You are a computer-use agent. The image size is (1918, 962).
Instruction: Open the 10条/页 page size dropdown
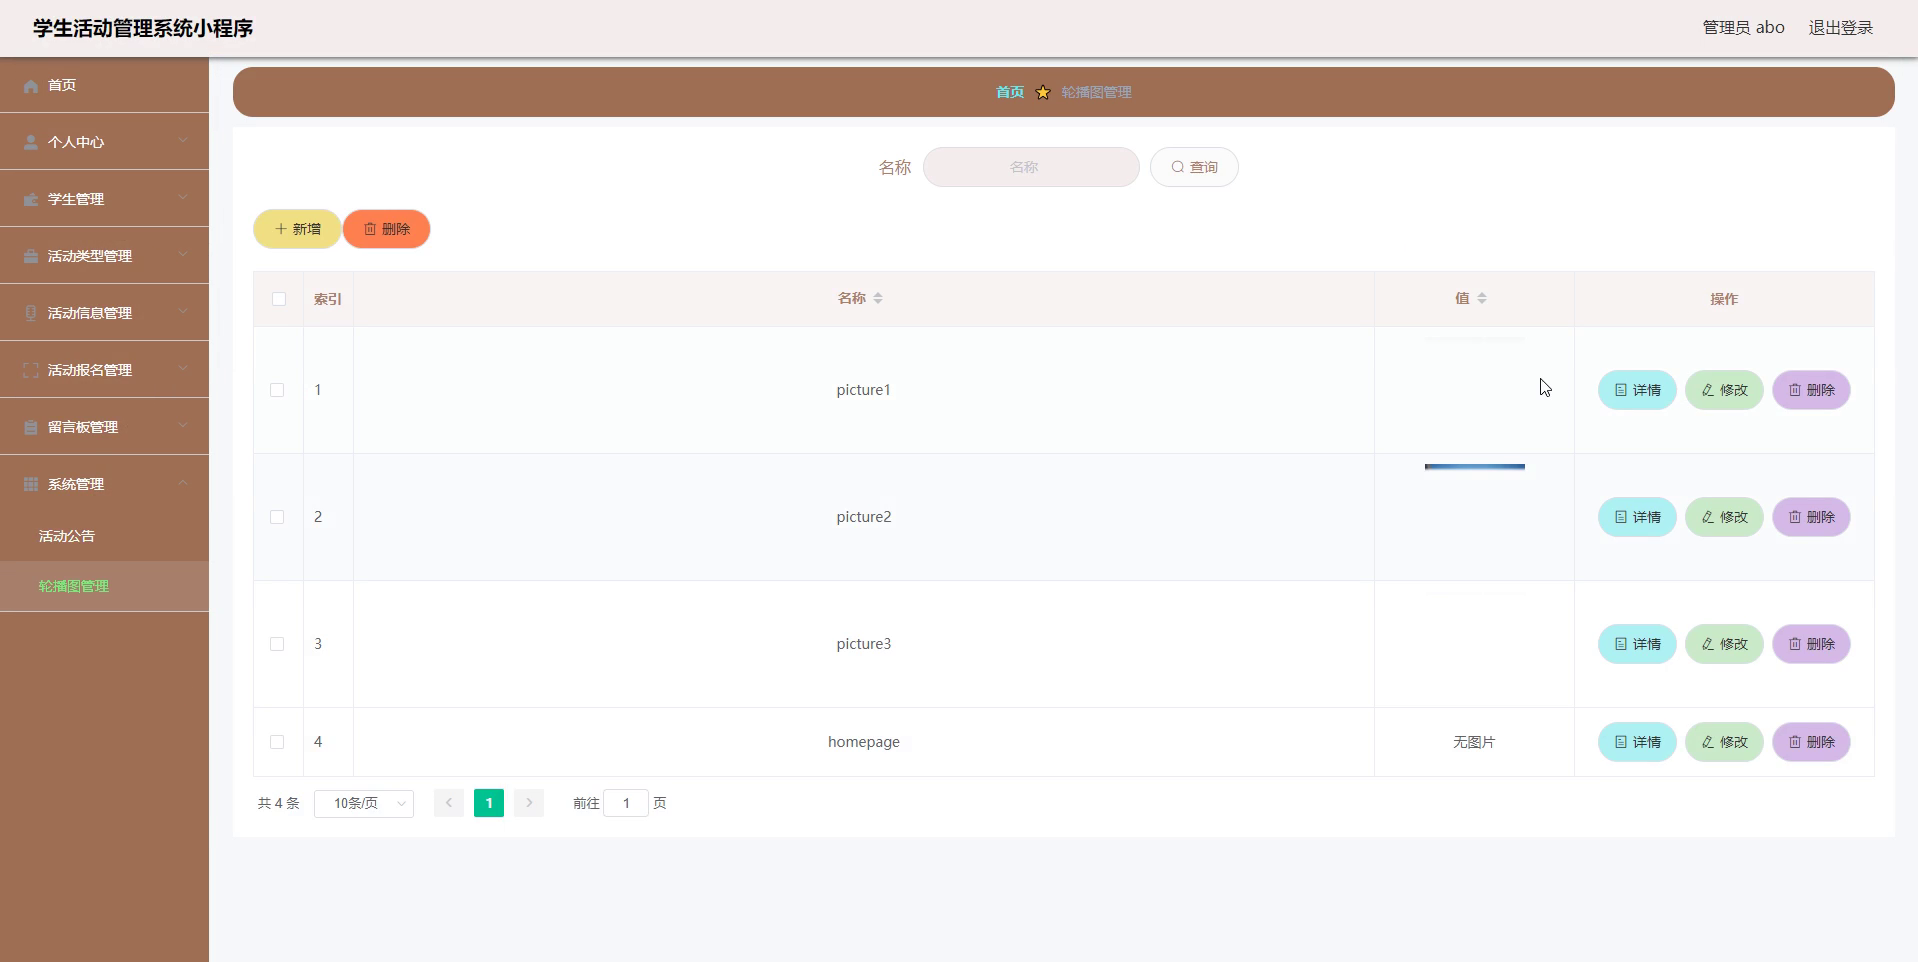[364, 803]
